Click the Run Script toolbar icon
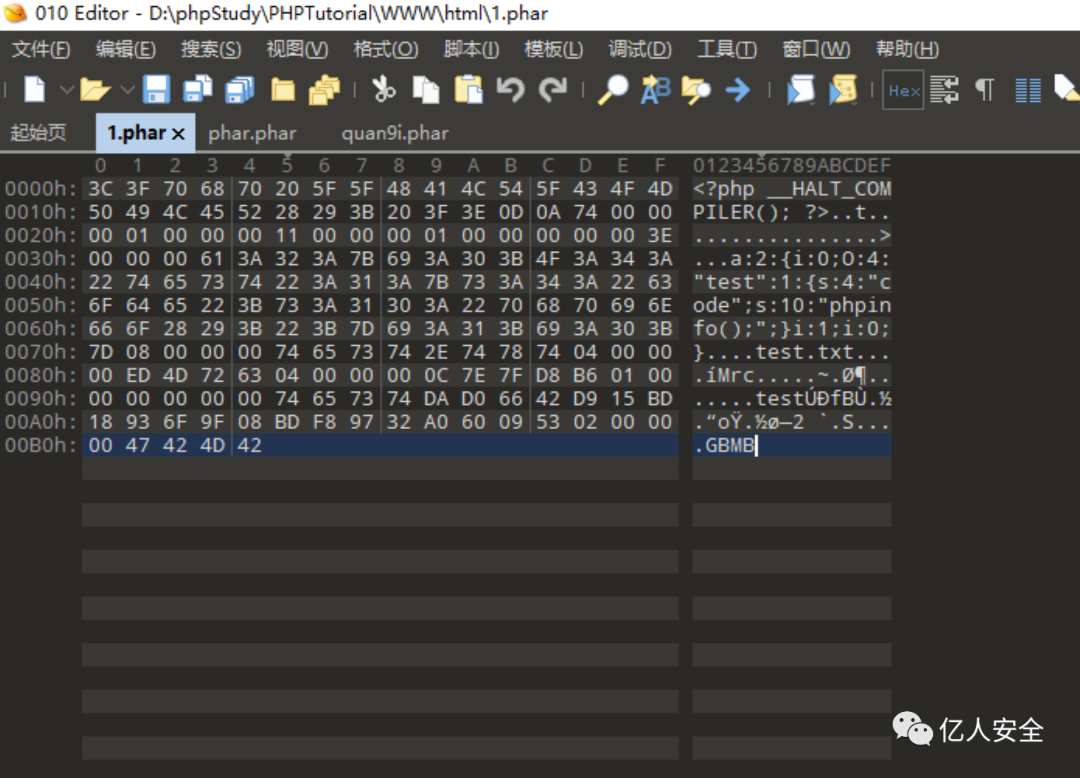 click(800, 90)
